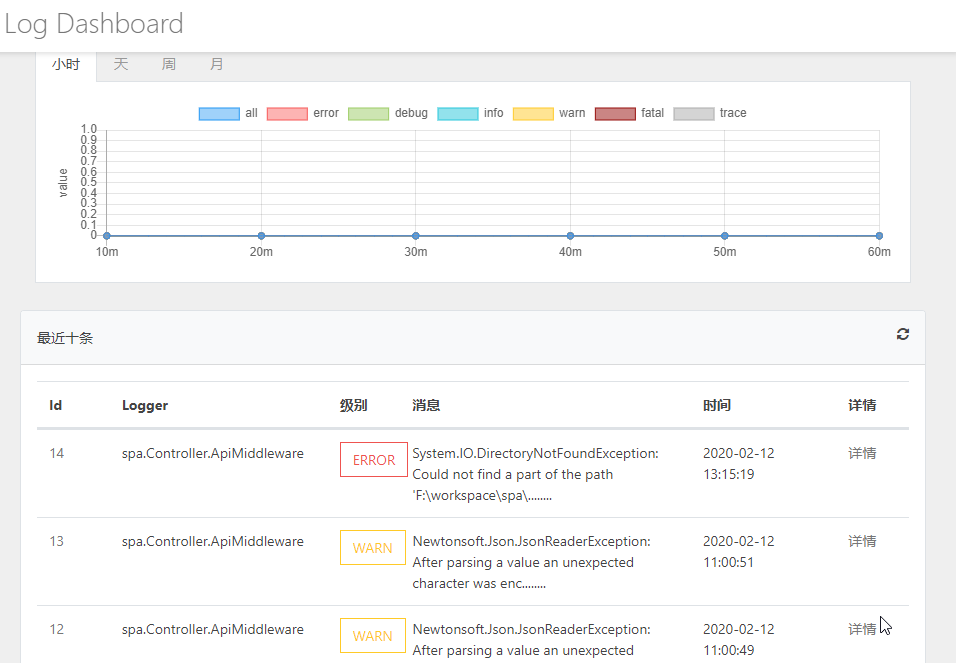Click row 13's JsonReaderException message
The image size is (956, 663).
pyautogui.click(x=532, y=562)
